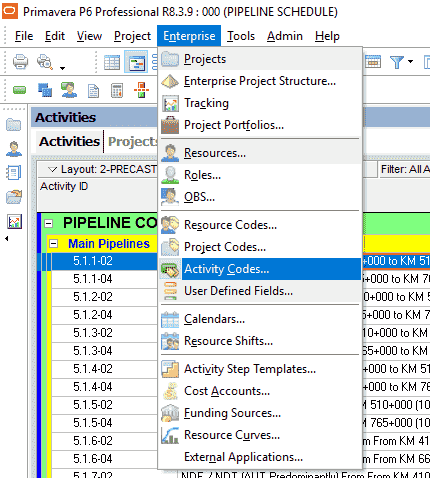Show the Activity Table view icon
Viewport: 430px width, 478px height.
tap(112, 62)
